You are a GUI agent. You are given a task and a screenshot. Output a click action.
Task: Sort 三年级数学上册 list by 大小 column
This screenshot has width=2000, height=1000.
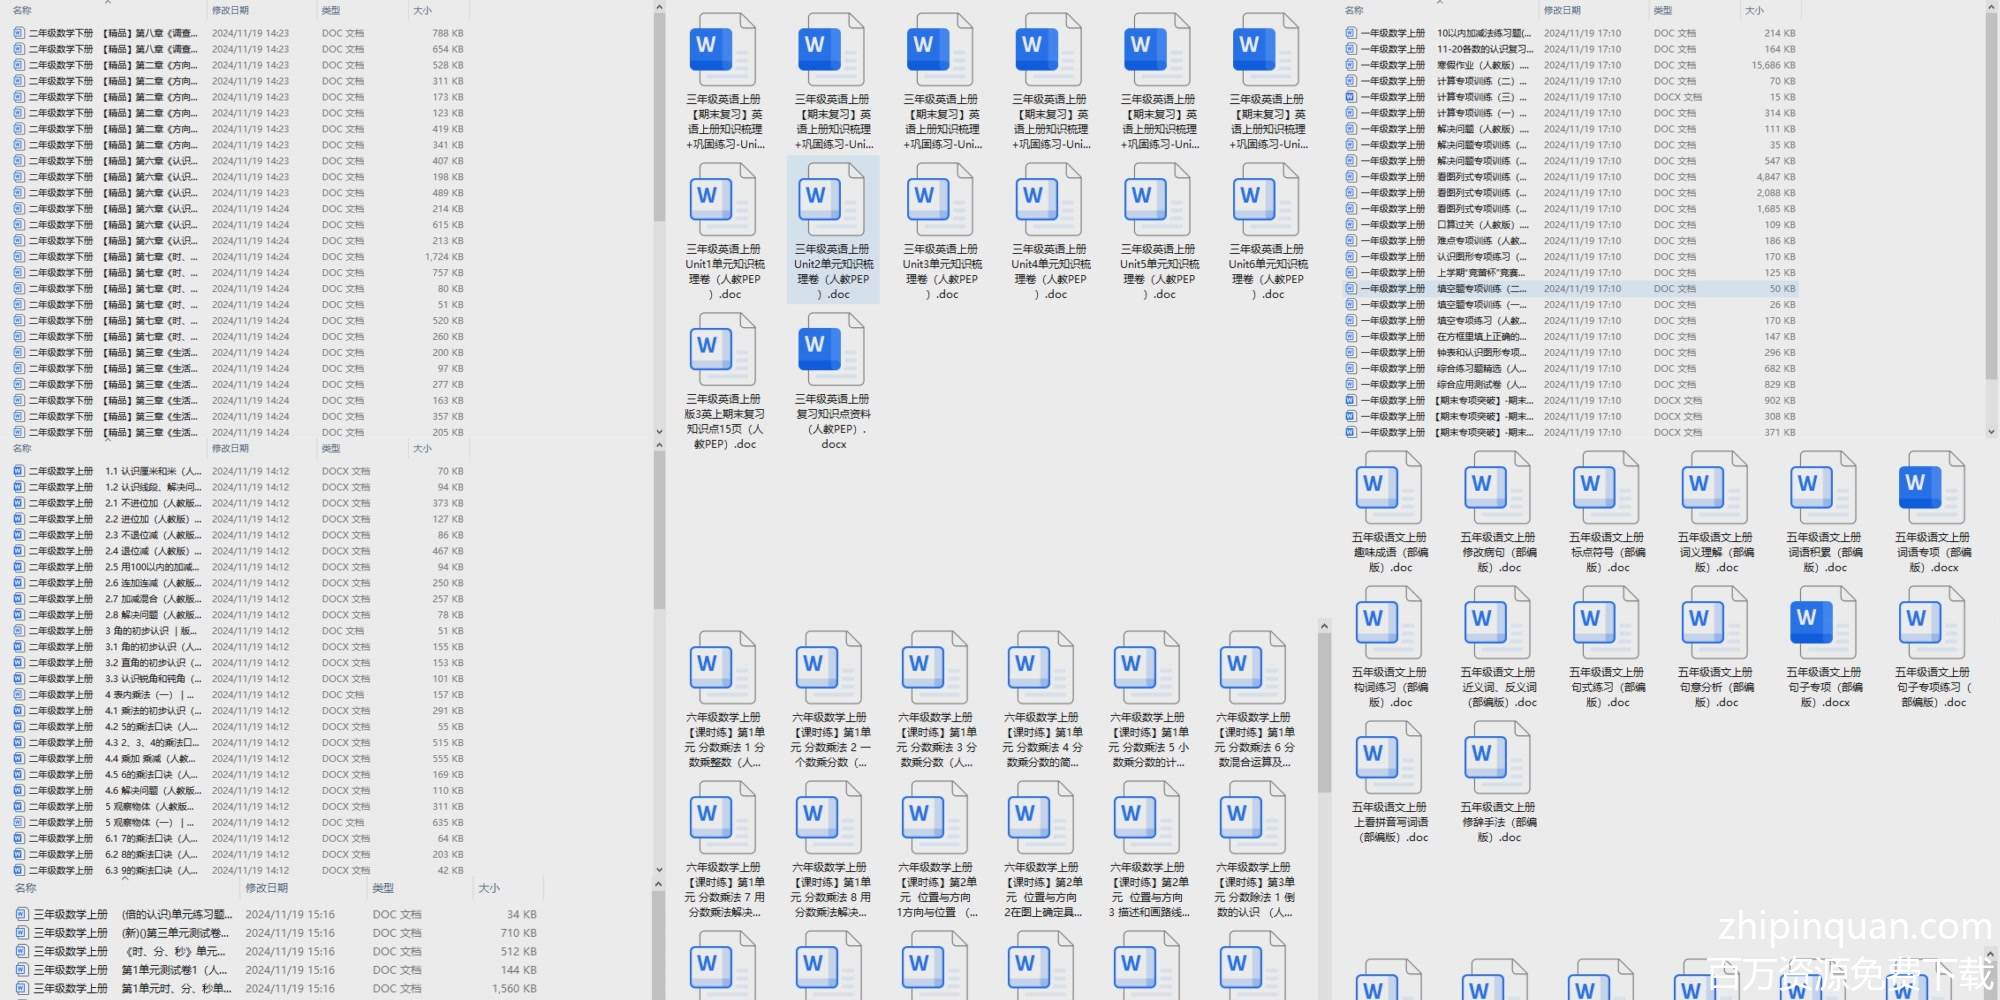pyautogui.click(x=489, y=888)
